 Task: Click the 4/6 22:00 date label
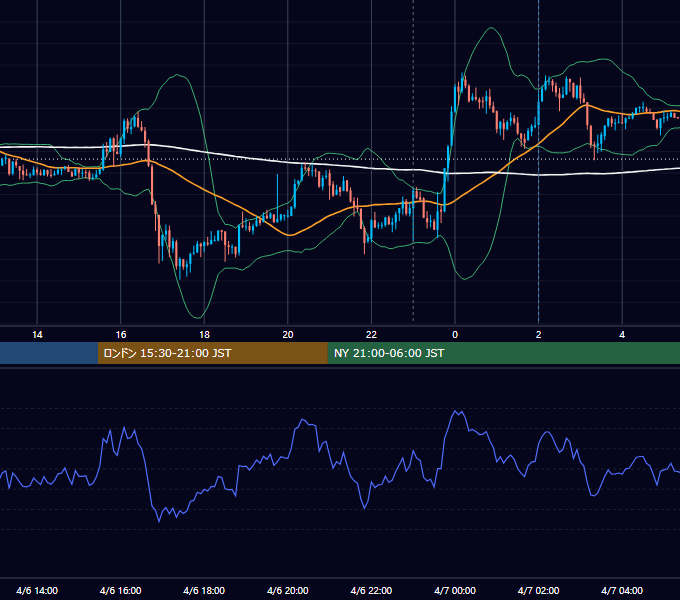tap(371, 590)
